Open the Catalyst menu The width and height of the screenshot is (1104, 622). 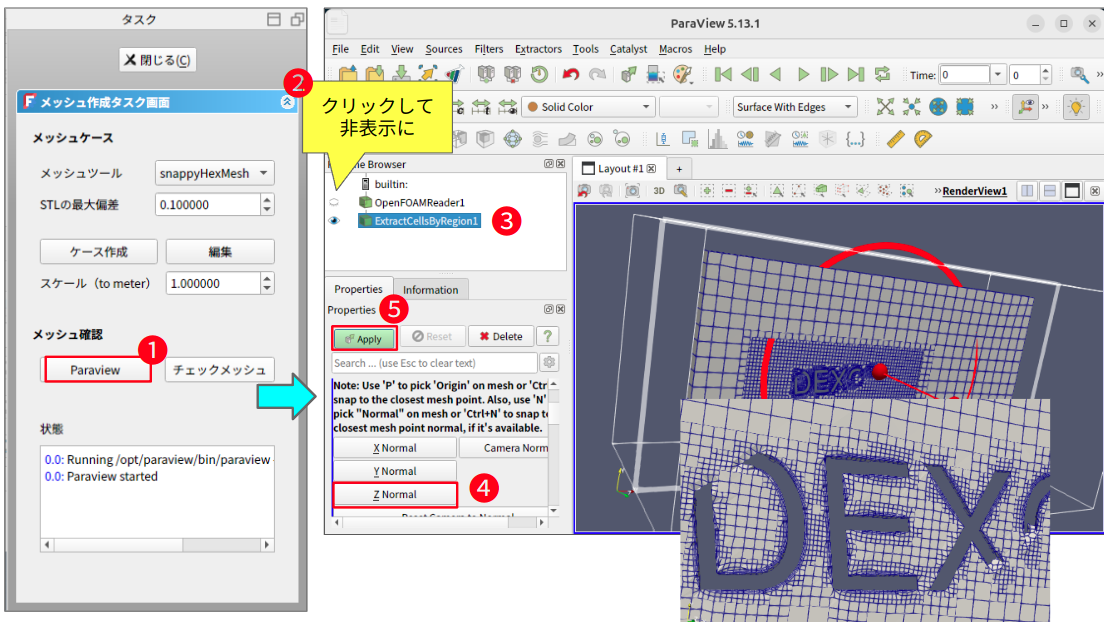click(628, 49)
